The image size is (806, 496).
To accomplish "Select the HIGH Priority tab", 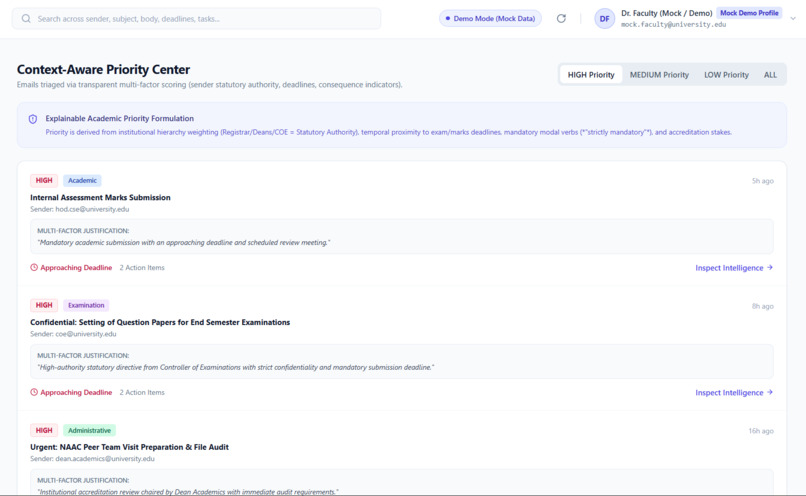I will (591, 75).
